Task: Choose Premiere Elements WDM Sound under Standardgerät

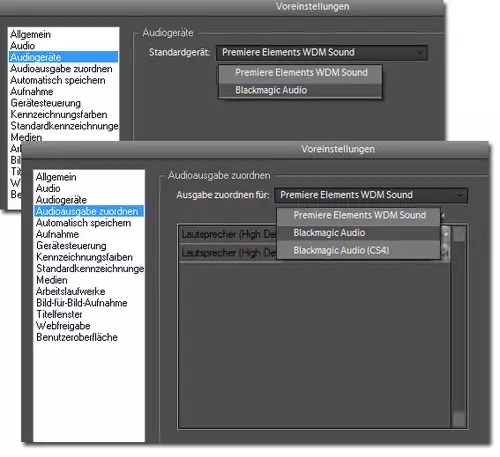Action: pyautogui.click(x=300, y=73)
